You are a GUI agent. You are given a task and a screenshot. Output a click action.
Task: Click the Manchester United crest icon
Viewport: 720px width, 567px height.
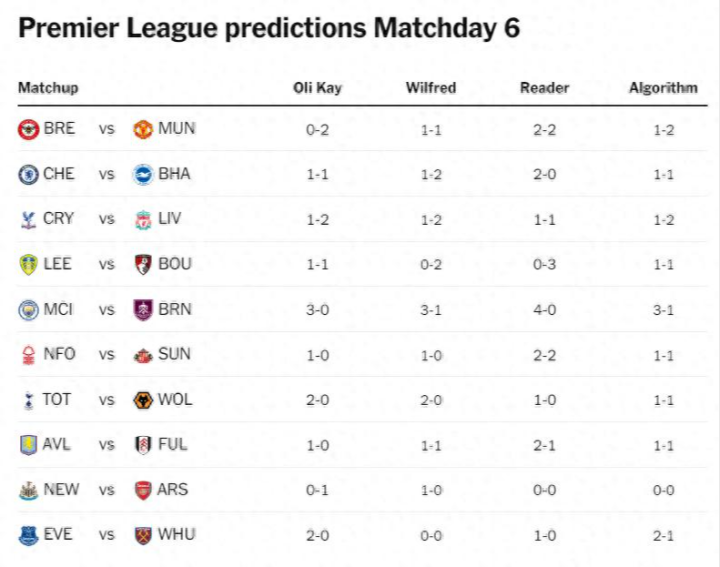click(x=143, y=129)
